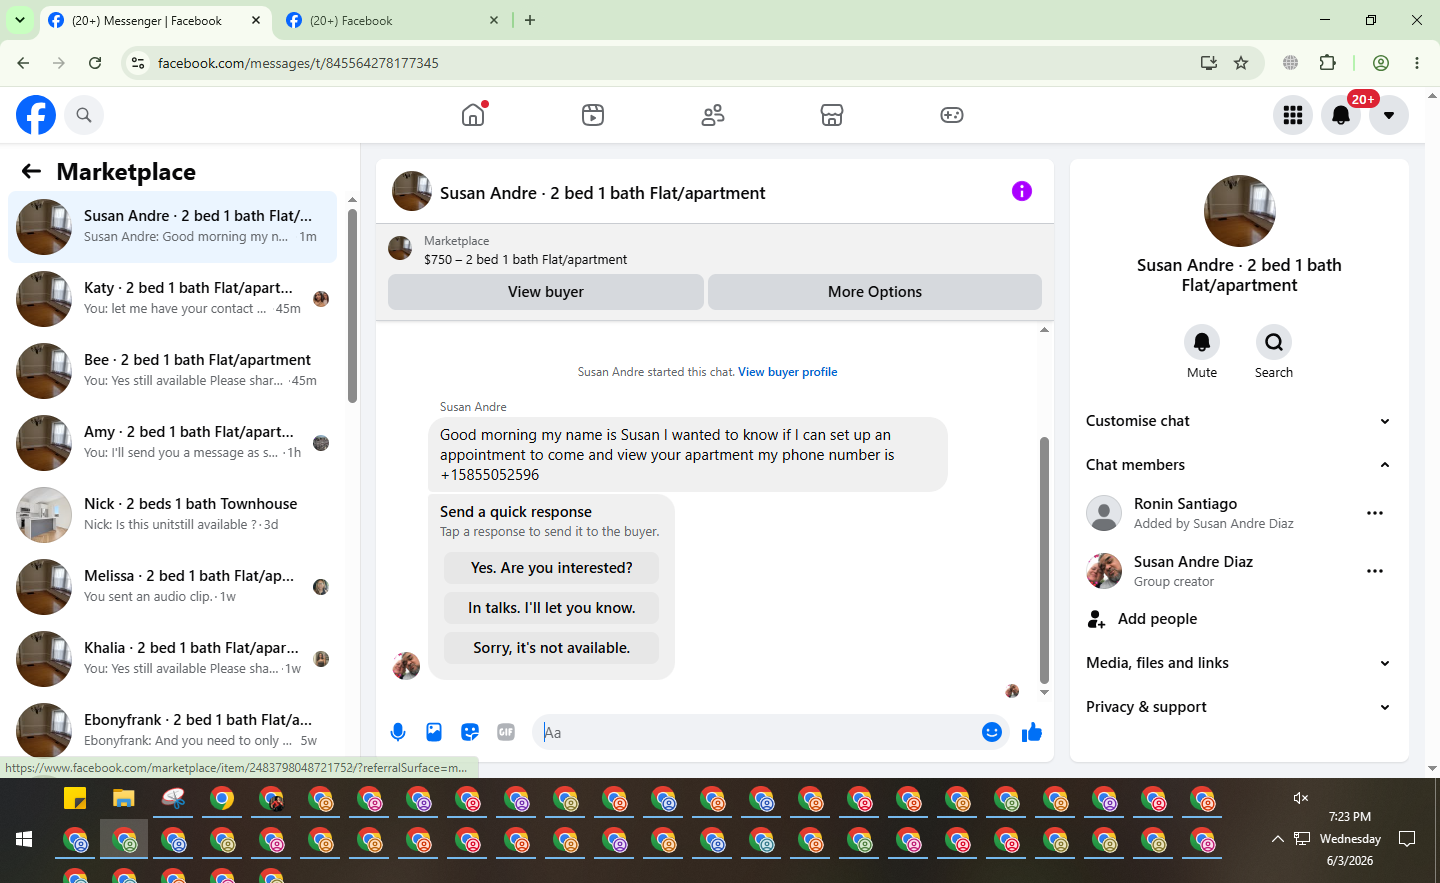This screenshot has width=1440, height=883.
Task: Open Chrome three-dot menu
Action: click(x=1417, y=63)
